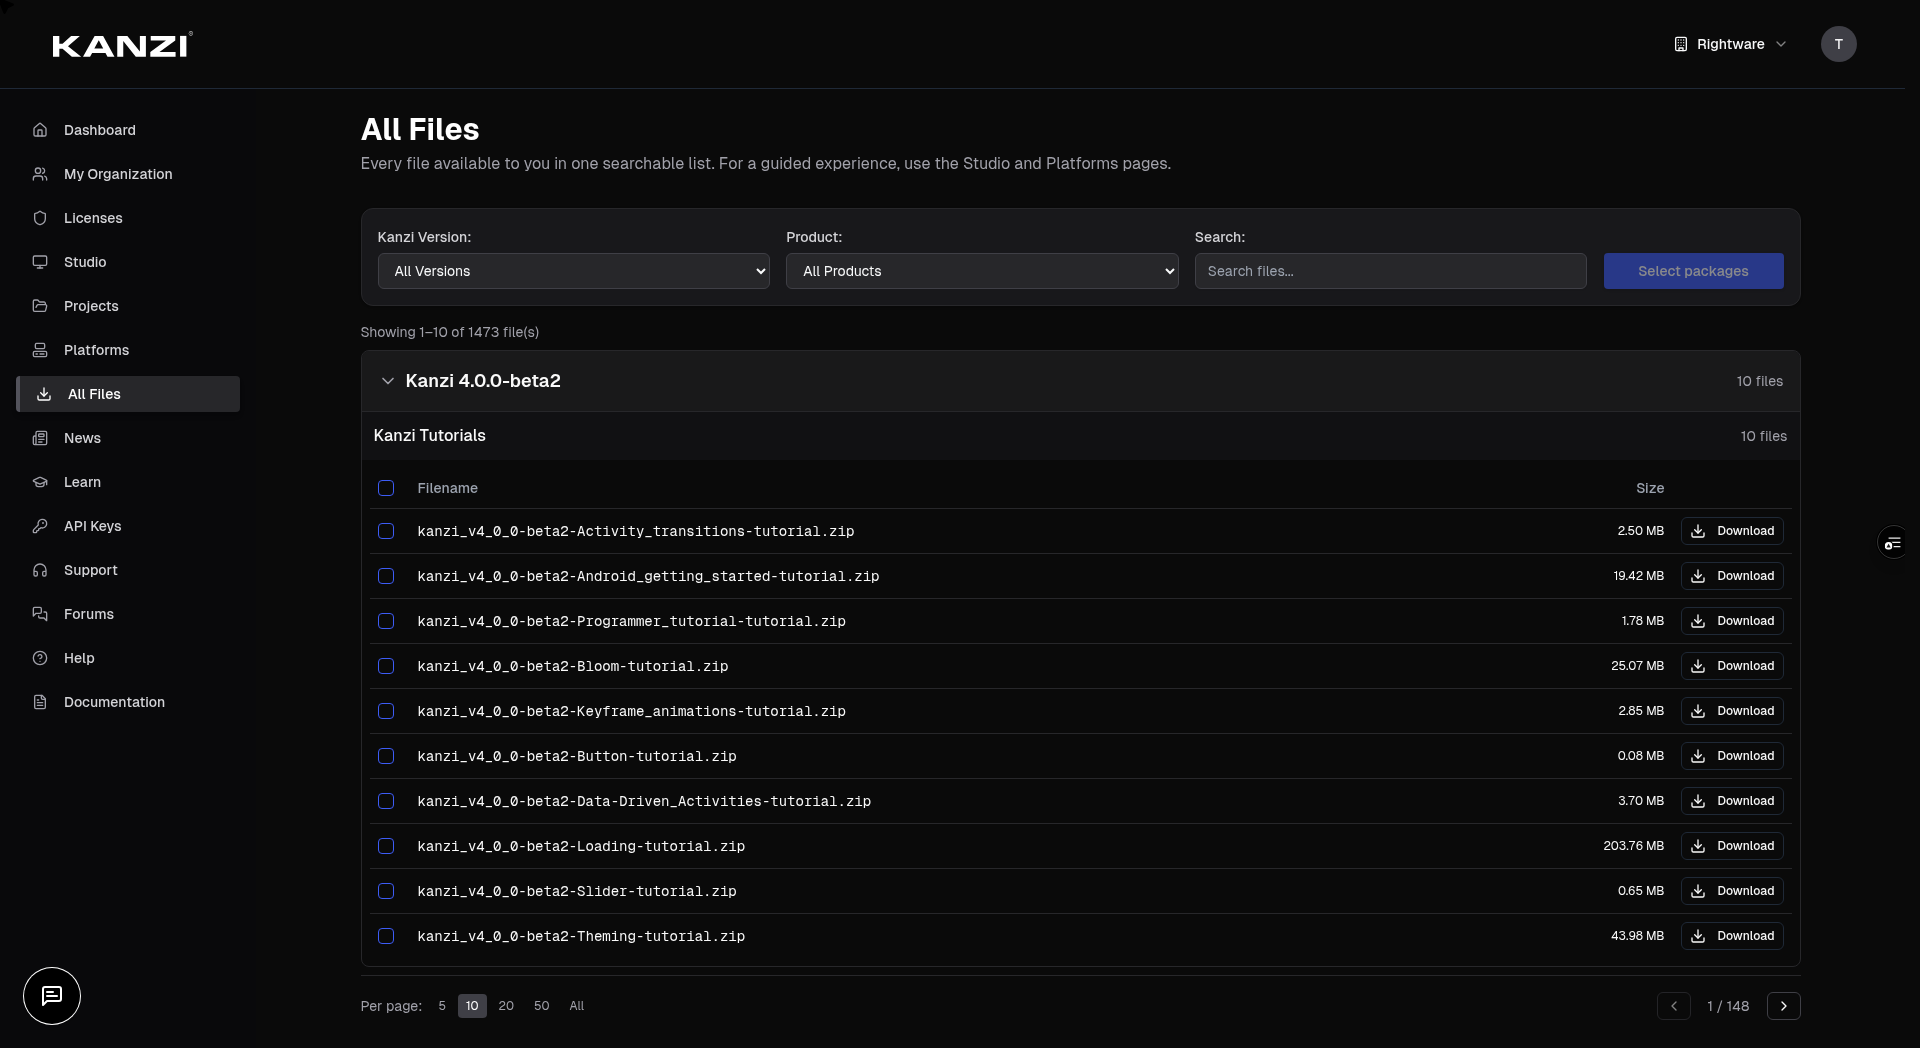Click the Forums speech bubbles icon
1920x1048 pixels.
pos(40,614)
